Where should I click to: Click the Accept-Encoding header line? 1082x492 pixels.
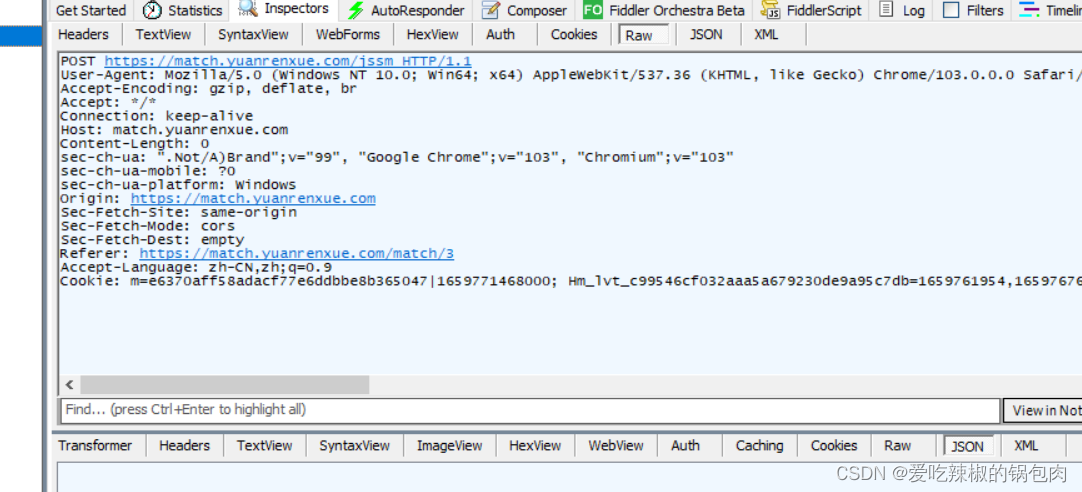click(x=209, y=89)
